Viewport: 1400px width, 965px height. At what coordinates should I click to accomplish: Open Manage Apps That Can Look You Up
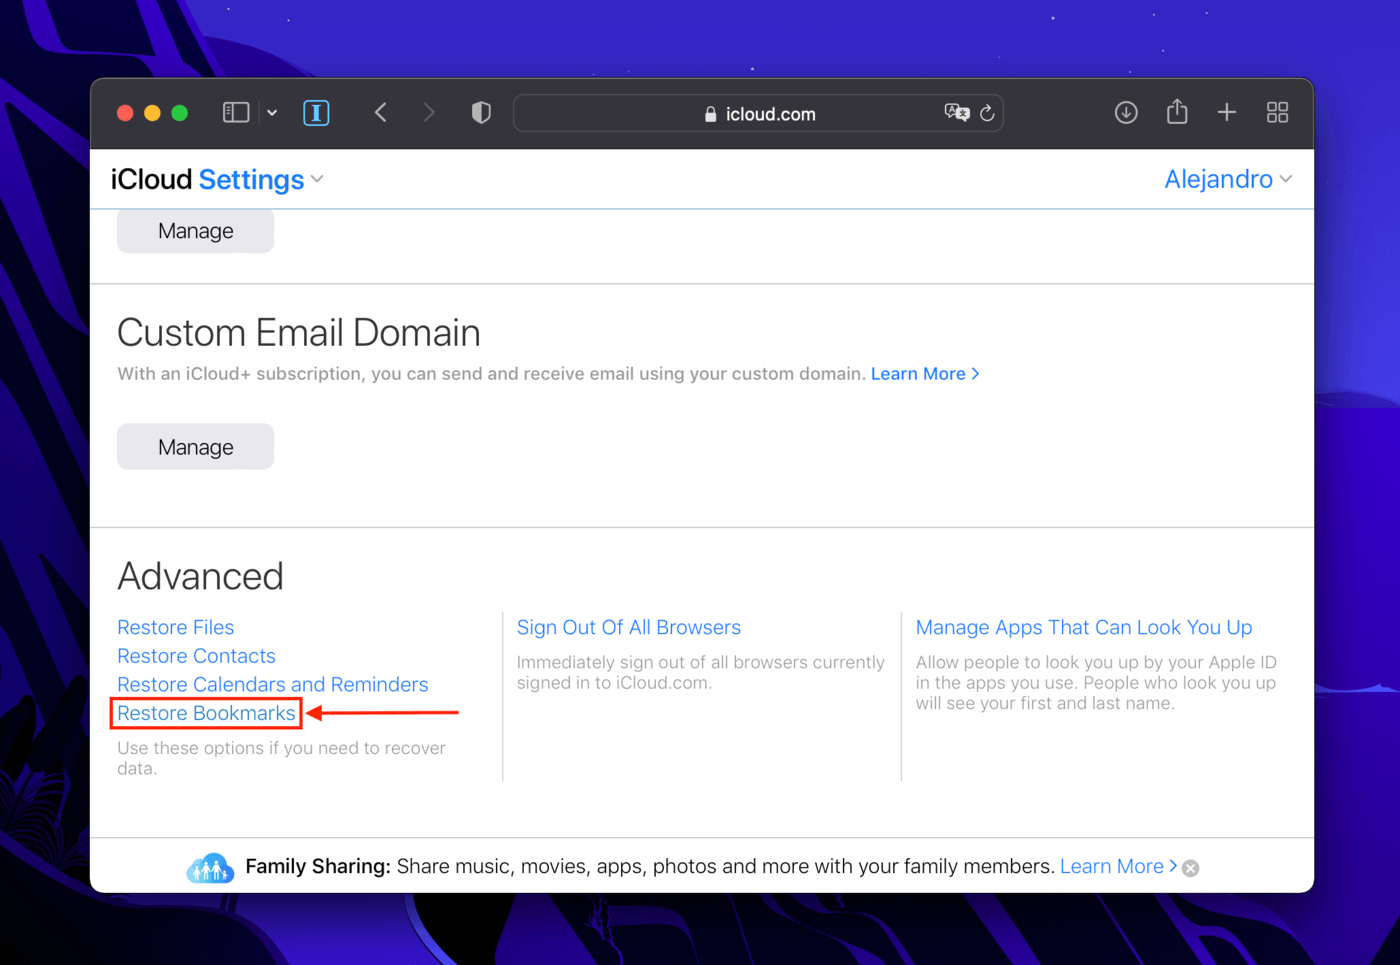click(x=1084, y=627)
